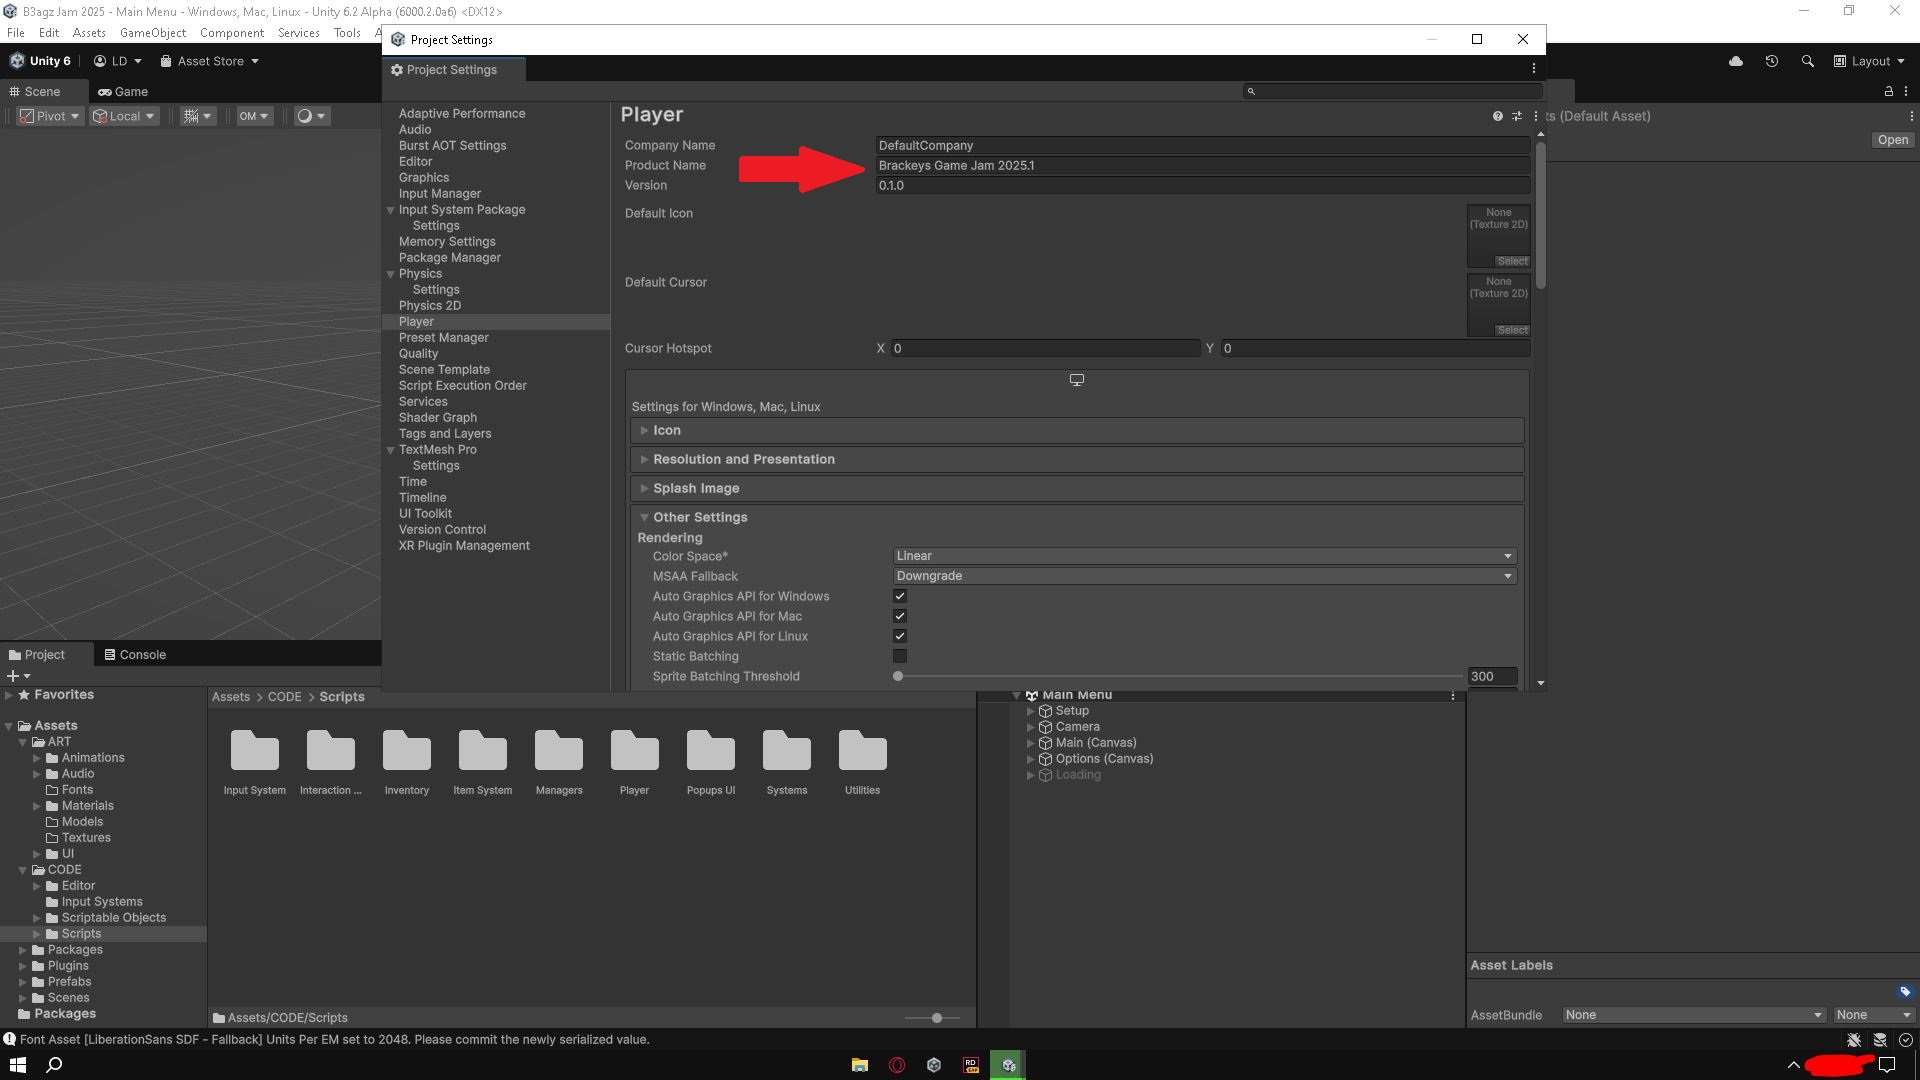Click the Unity Cloud icon in toolbar
The image size is (1920, 1080).
(1736, 61)
